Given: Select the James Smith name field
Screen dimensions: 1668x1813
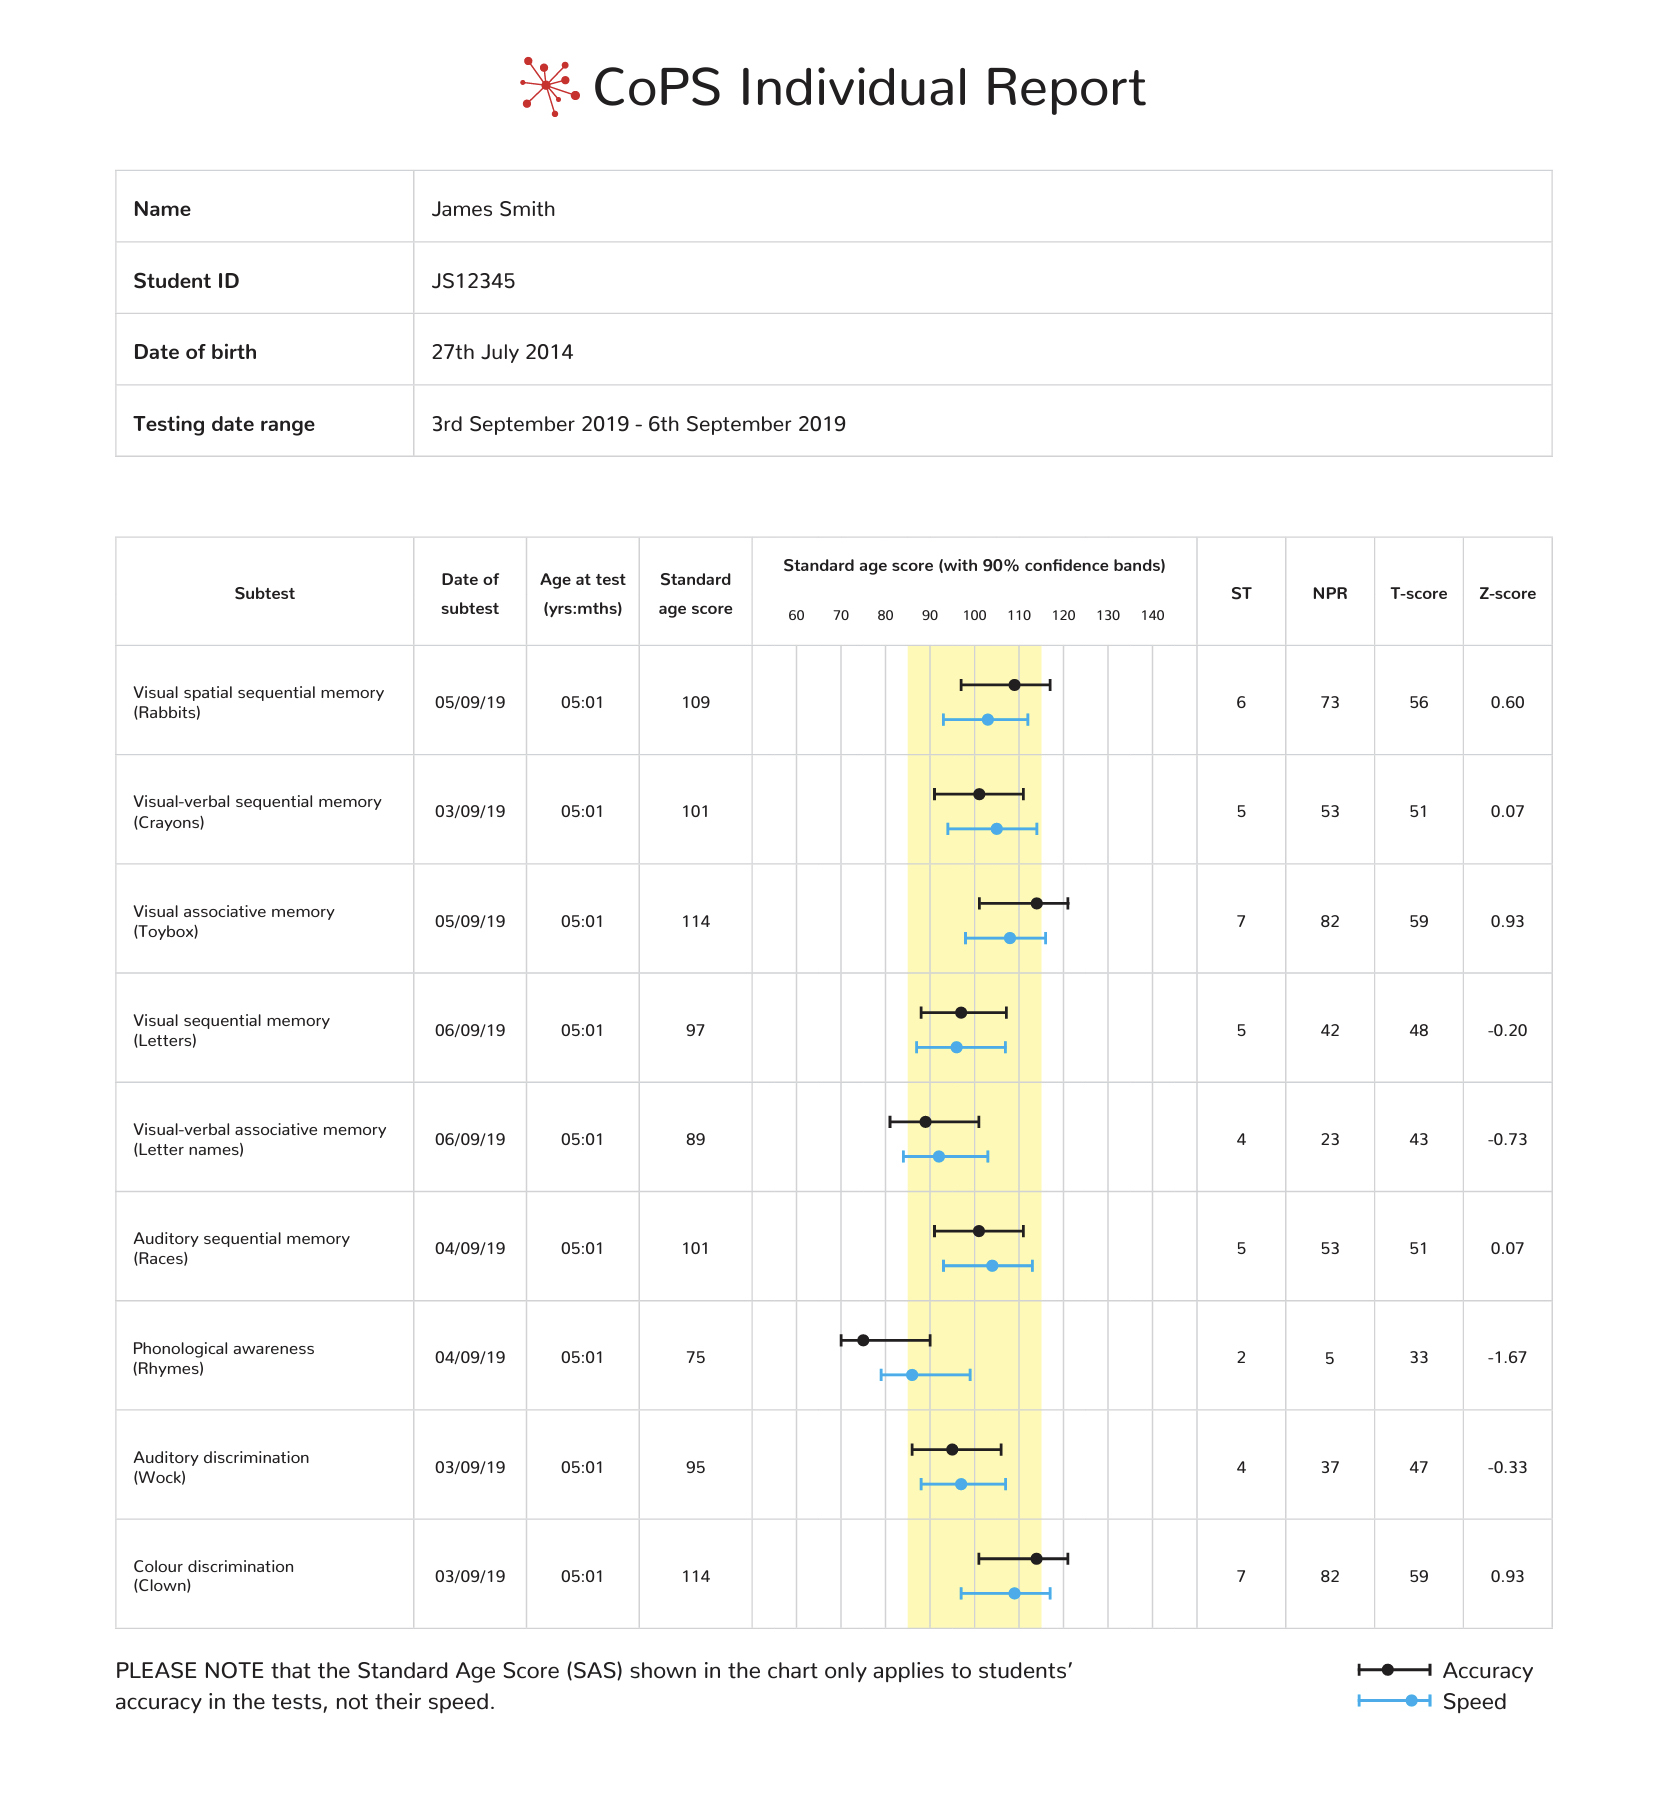Looking at the screenshot, I should coord(982,208).
